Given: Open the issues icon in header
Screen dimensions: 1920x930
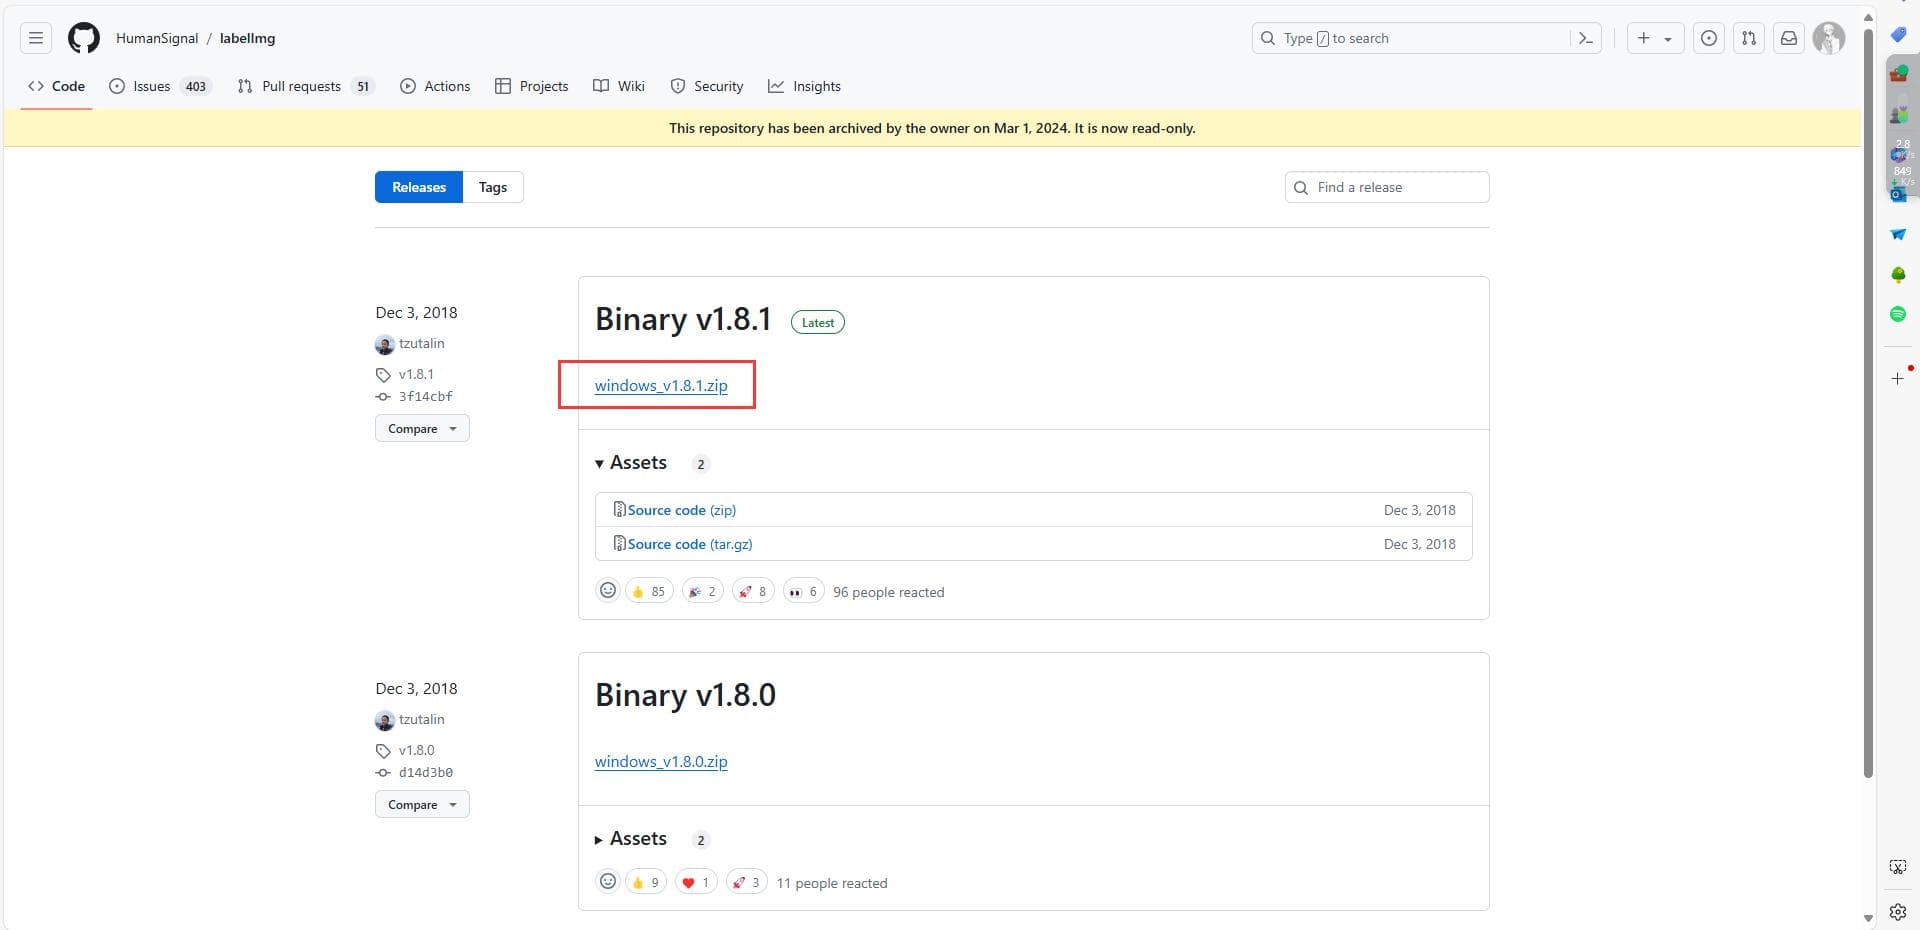Looking at the screenshot, I should [1709, 38].
